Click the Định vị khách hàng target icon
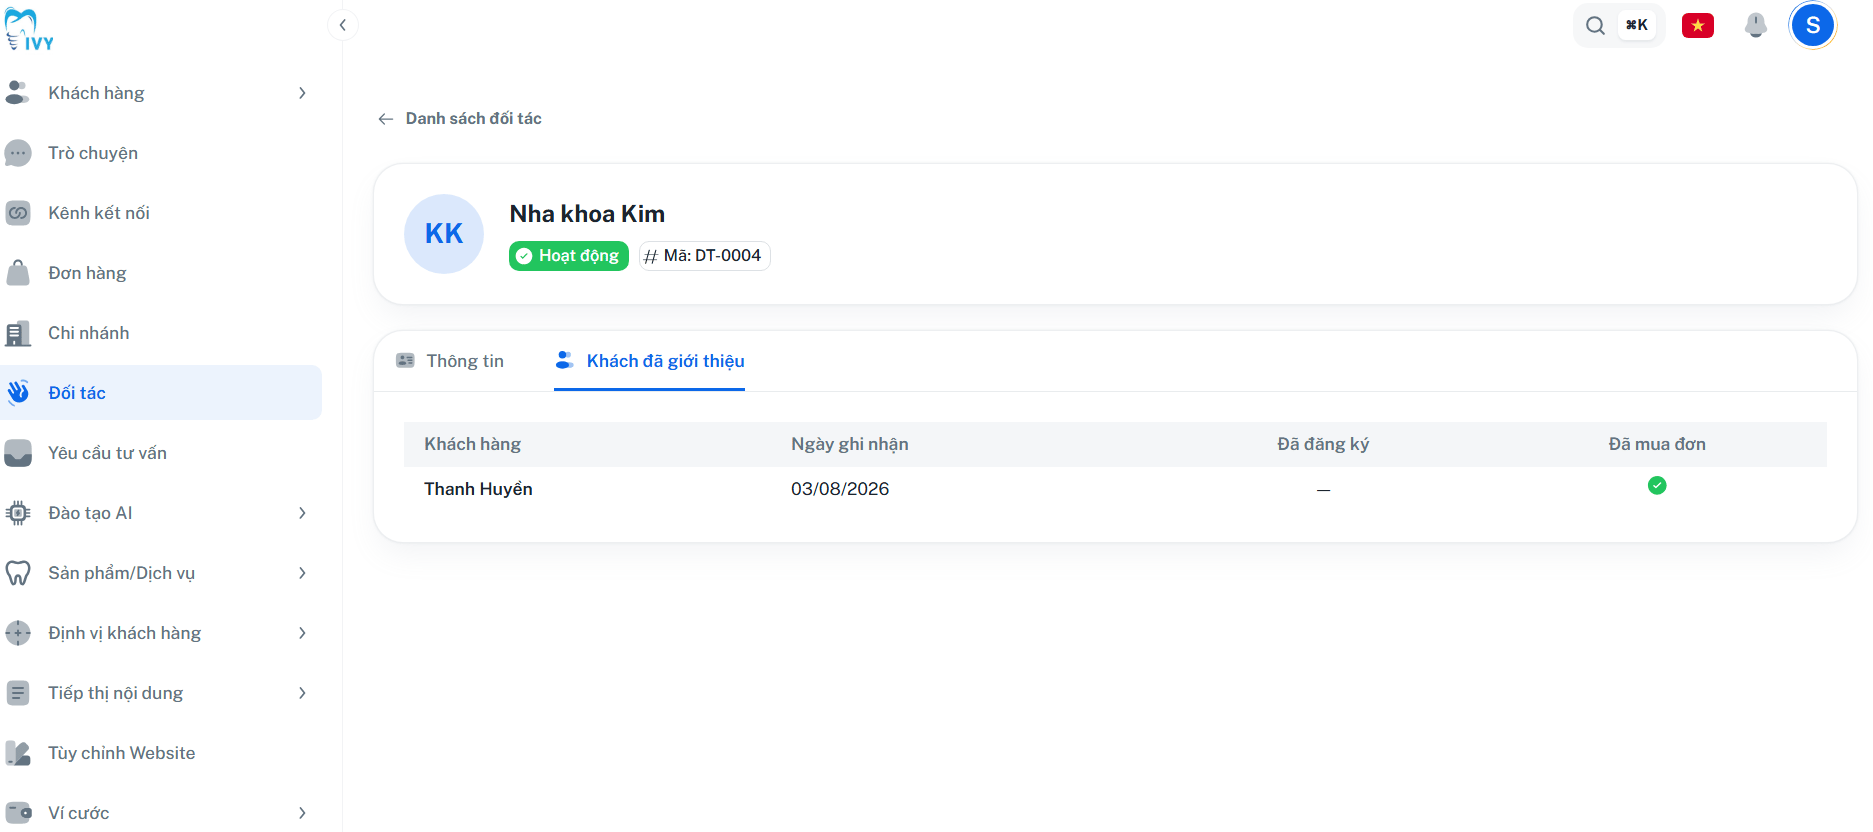 [x=18, y=633]
